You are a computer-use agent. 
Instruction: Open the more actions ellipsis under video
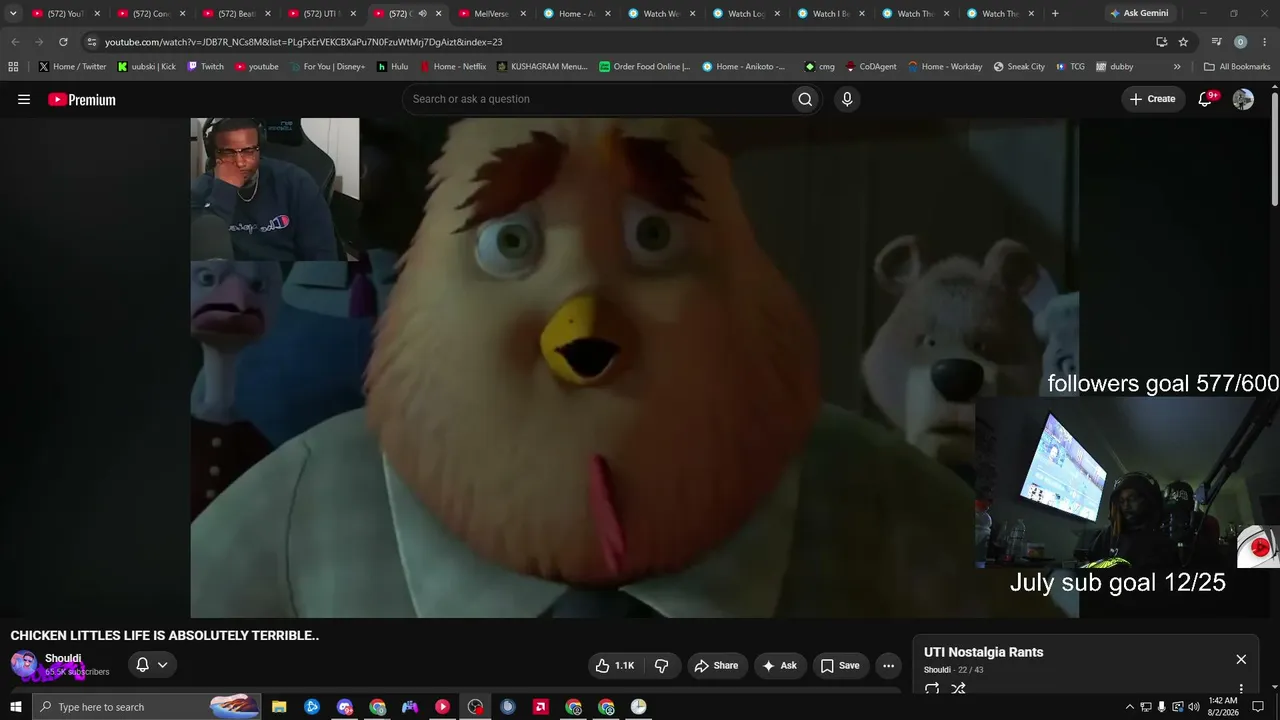(888, 666)
